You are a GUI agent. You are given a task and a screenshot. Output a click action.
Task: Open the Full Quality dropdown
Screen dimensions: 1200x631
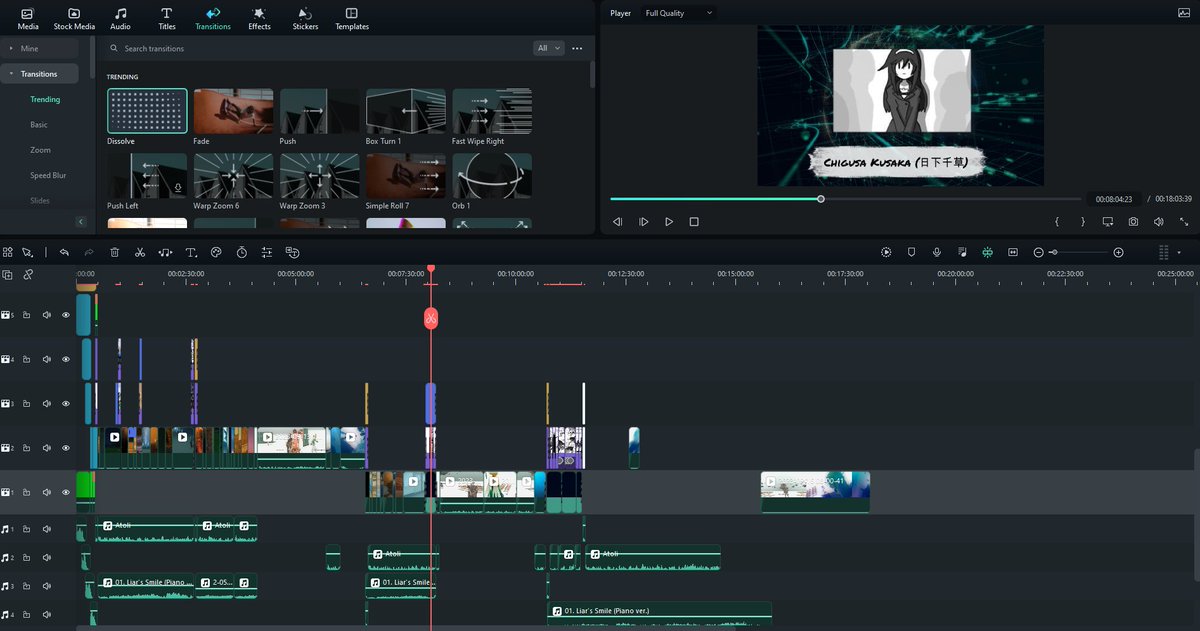(679, 13)
